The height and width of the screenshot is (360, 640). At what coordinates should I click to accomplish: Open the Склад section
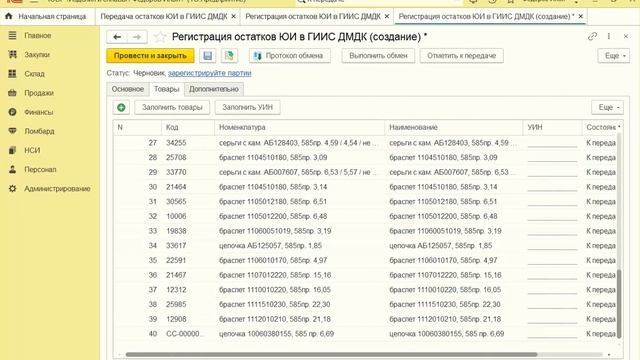(34, 73)
